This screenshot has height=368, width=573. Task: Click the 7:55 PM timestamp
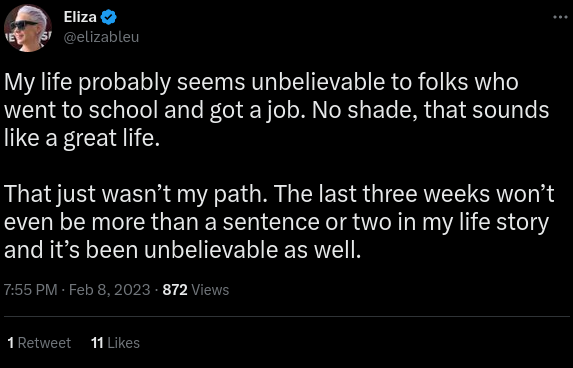tap(31, 290)
